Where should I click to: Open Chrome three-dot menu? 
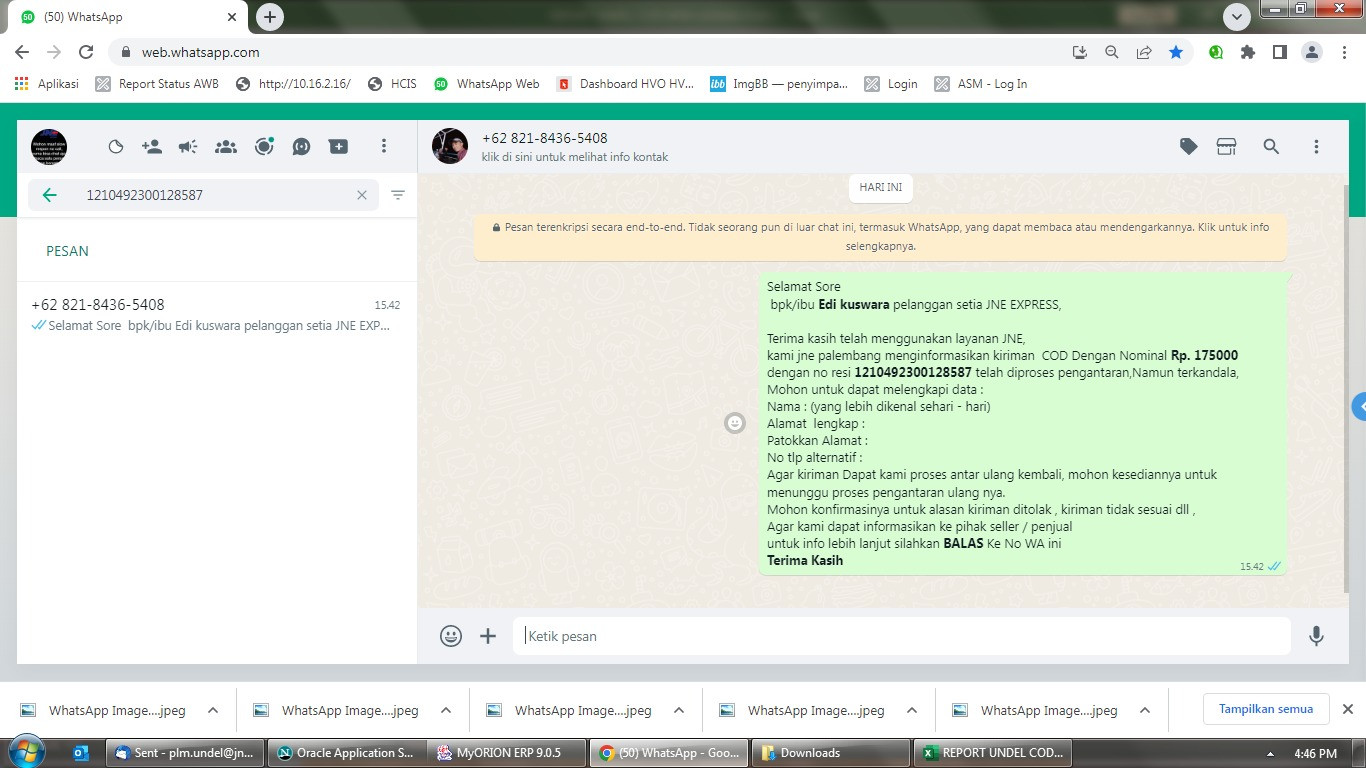click(1343, 52)
